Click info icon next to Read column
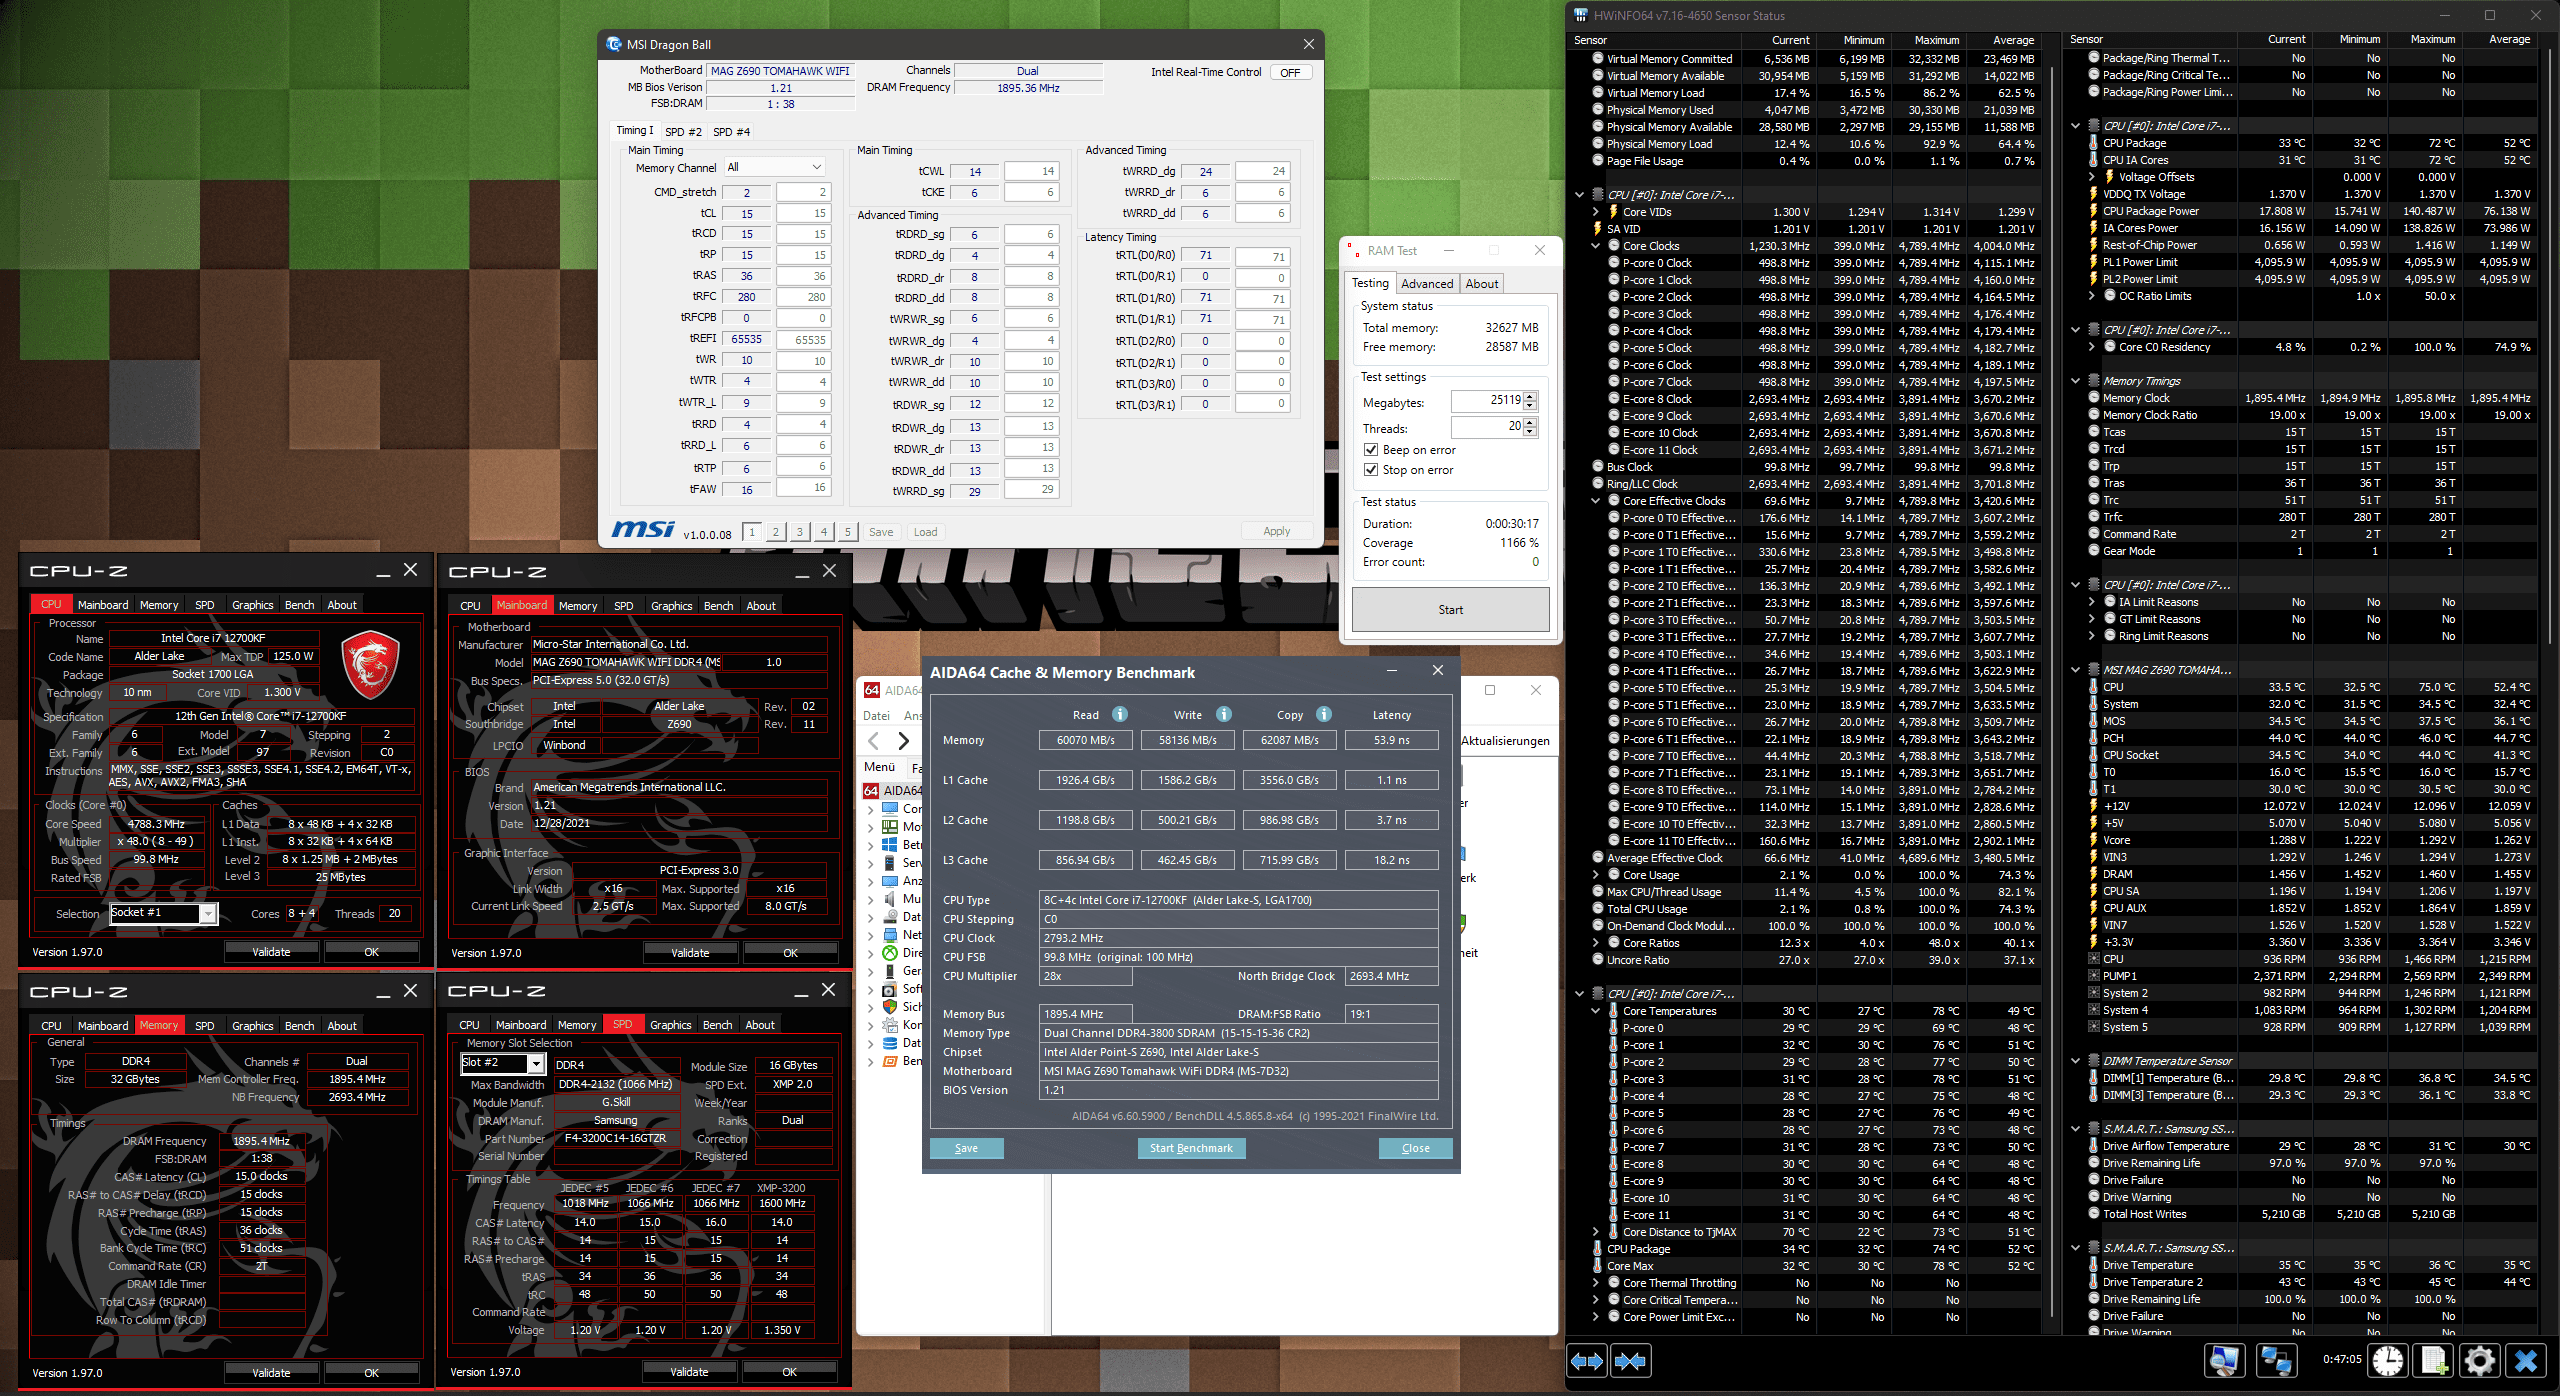 (1120, 714)
